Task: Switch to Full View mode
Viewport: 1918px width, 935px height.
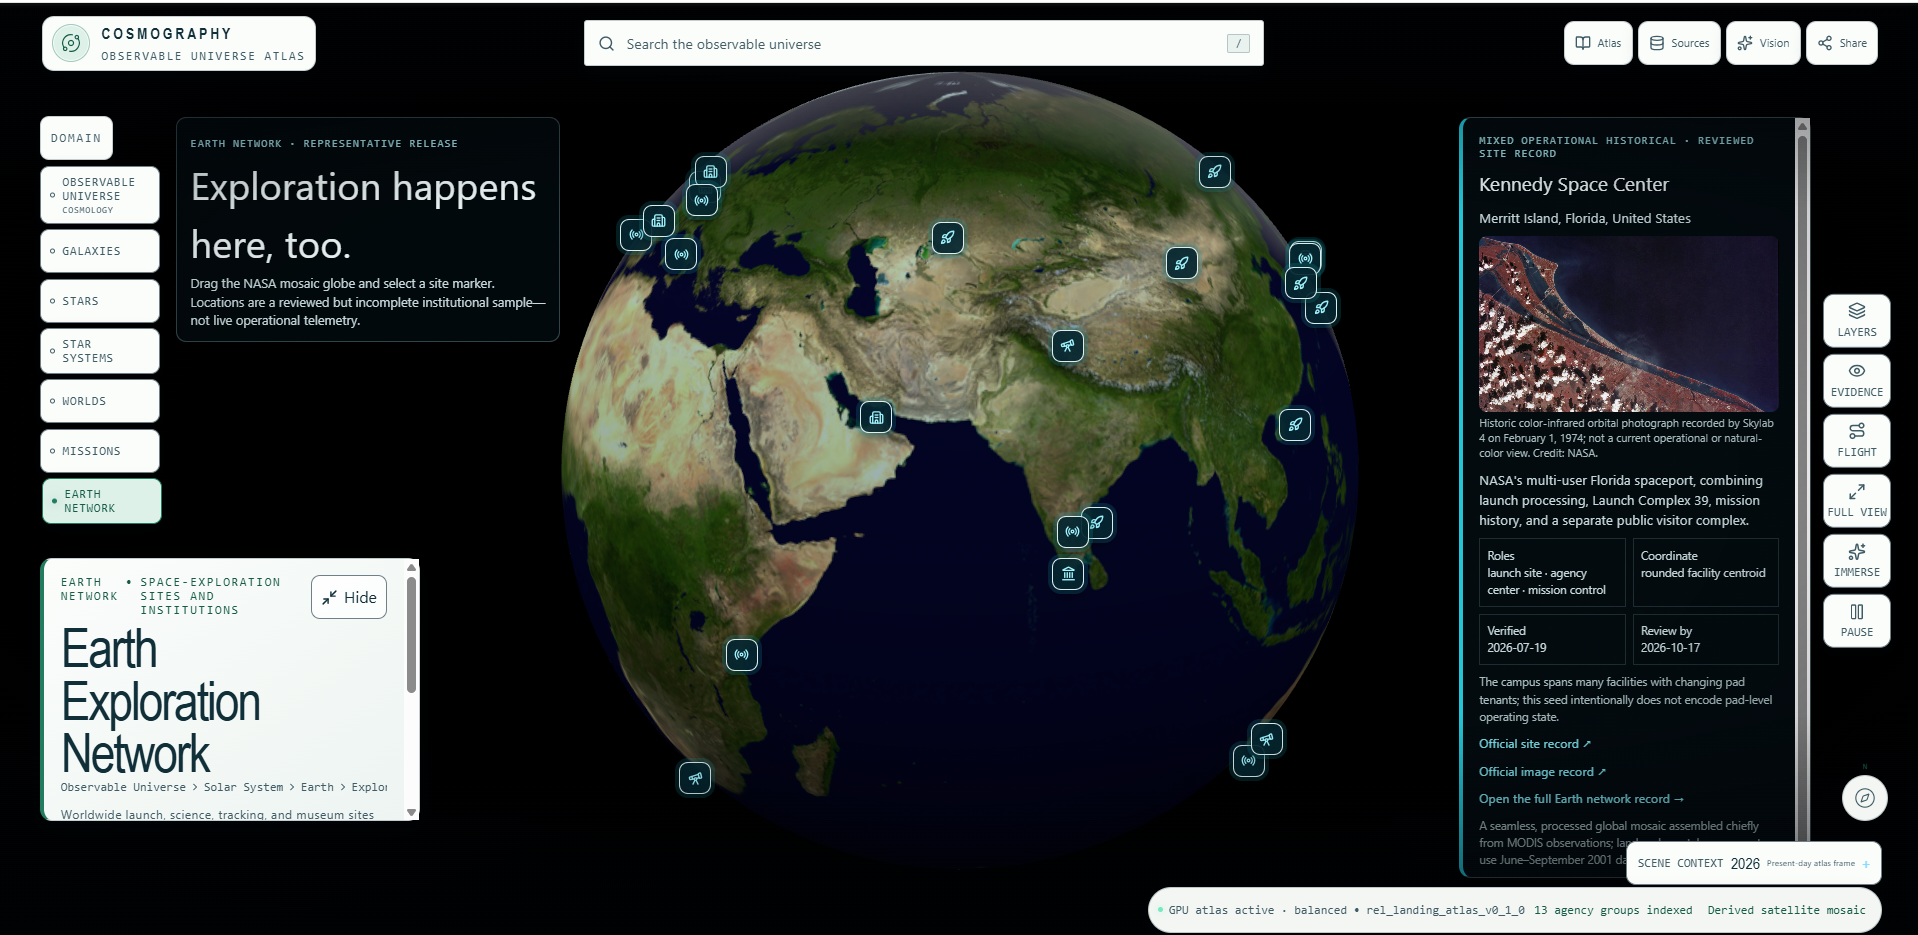Action: 1856,501
